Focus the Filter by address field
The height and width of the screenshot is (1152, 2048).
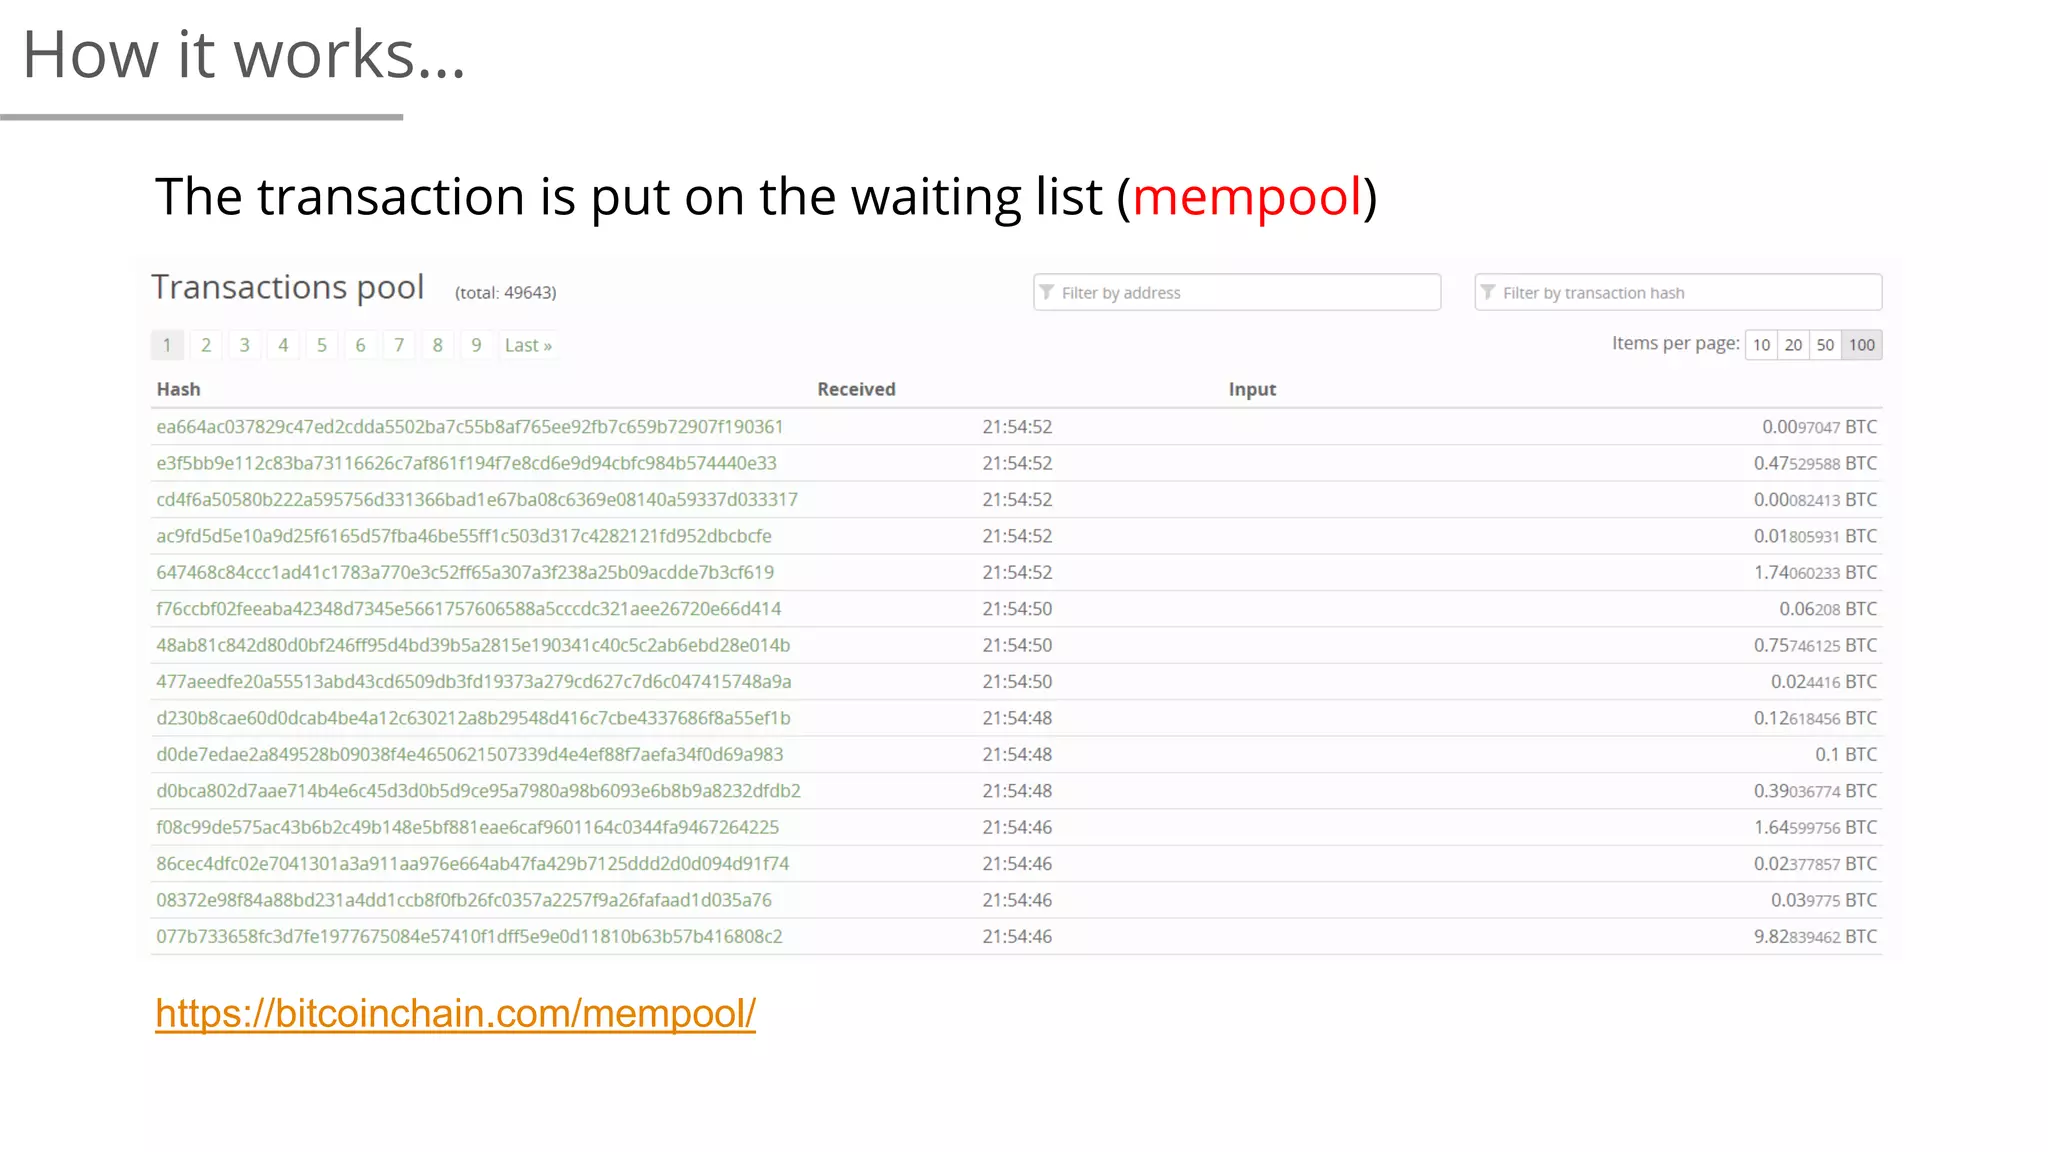click(x=1237, y=292)
